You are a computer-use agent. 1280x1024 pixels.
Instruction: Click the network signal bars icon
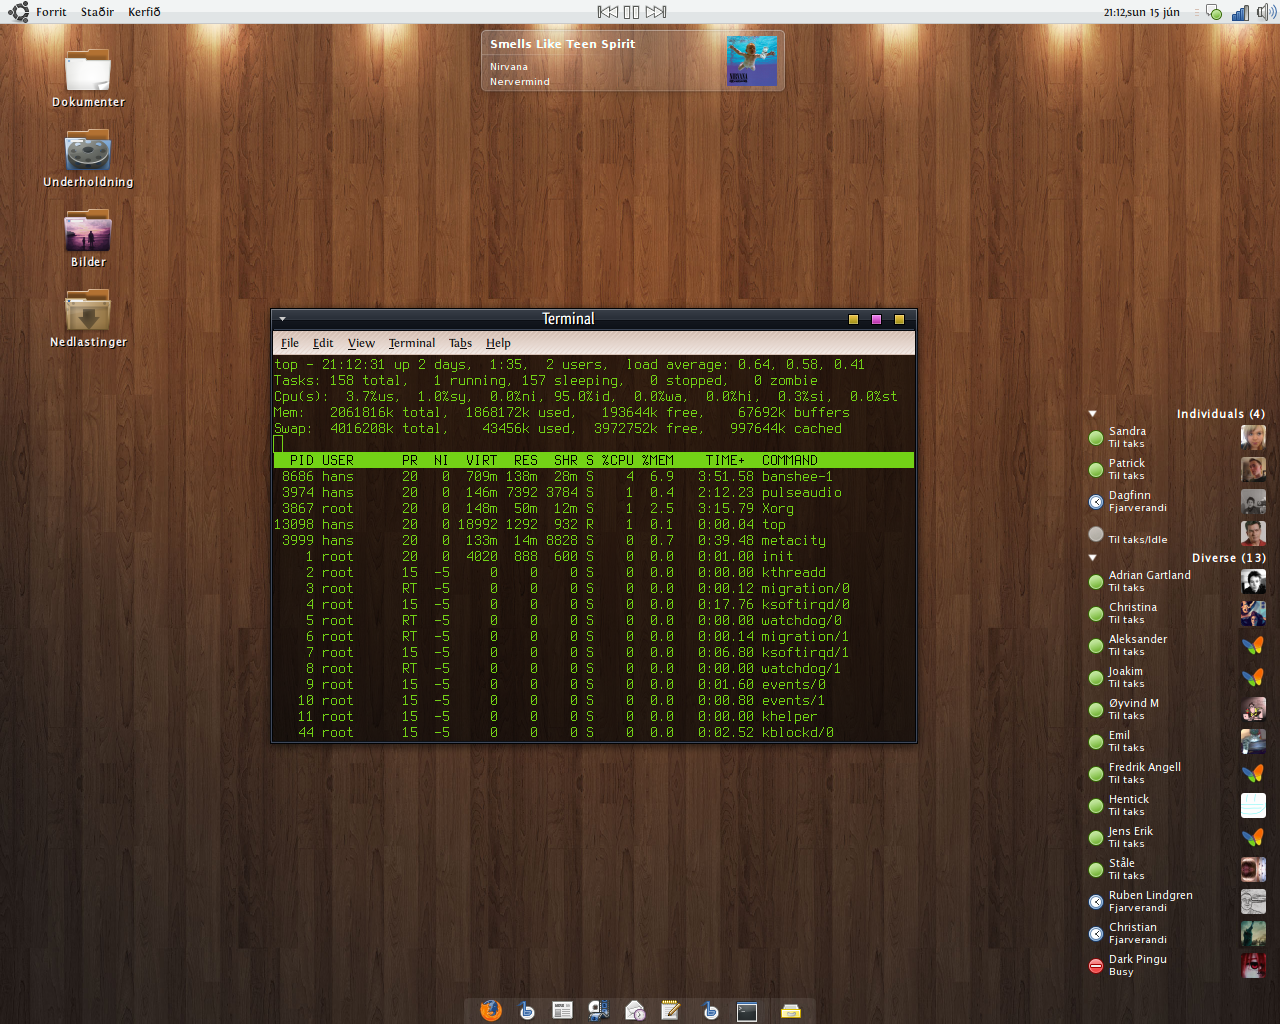pyautogui.click(x=1240, y=12)
